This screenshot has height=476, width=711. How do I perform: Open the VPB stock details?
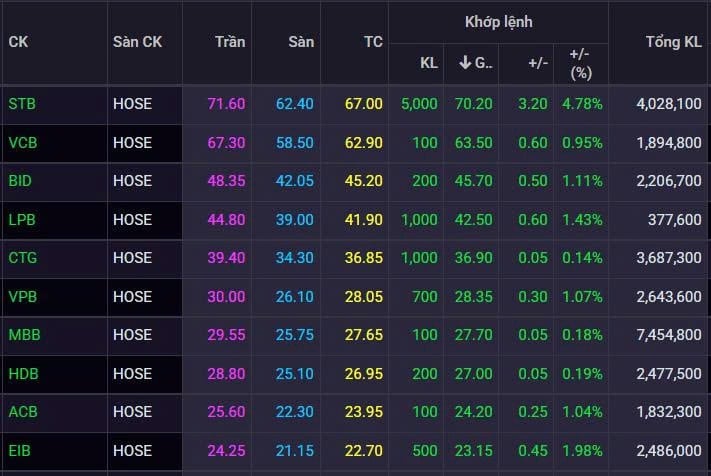pyautogui.click(x=21, y=296)
